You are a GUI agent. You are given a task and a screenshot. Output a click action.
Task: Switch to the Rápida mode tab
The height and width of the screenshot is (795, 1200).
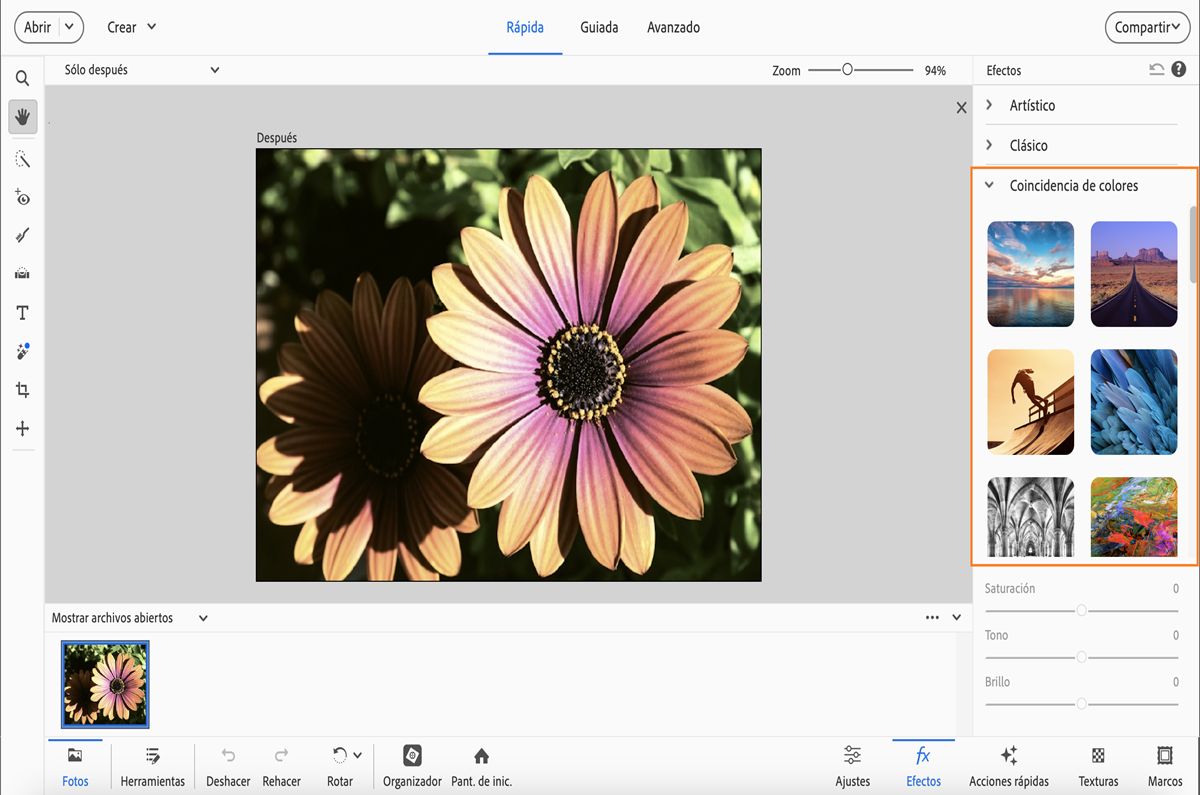tap(525, 27)
